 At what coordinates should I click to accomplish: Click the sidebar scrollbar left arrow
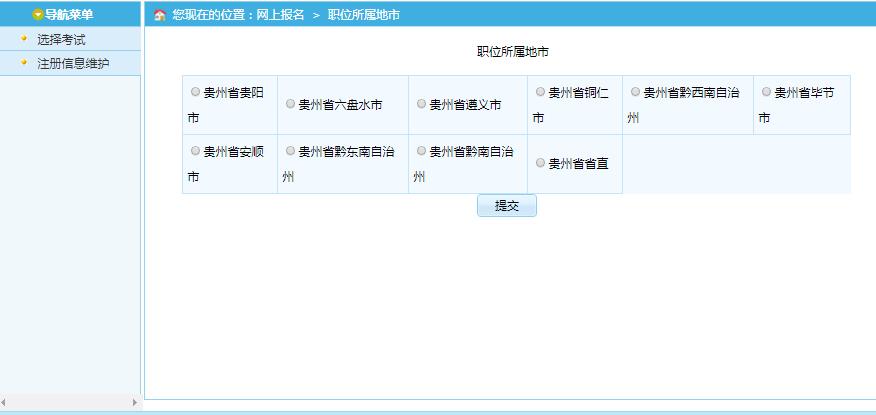(5, 402)
